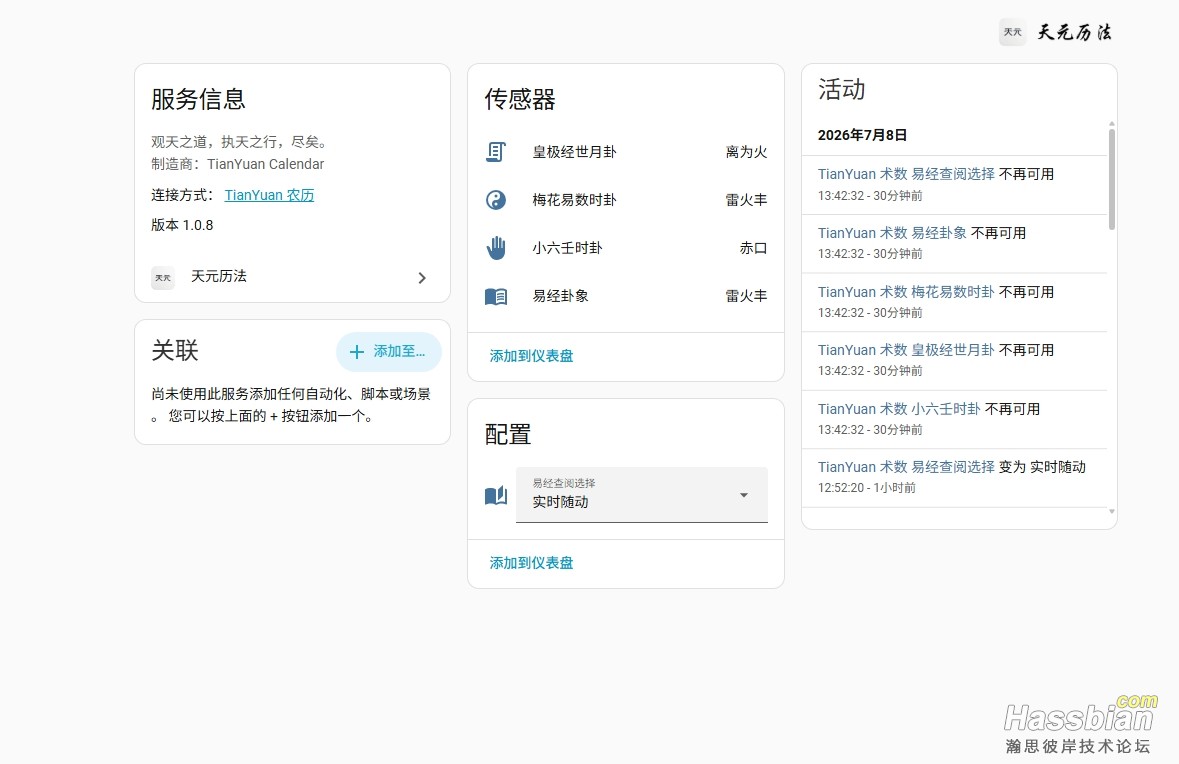Click the open book icon for 易经卦象
Screen dimensions: 1179x764
pos(496,296)
